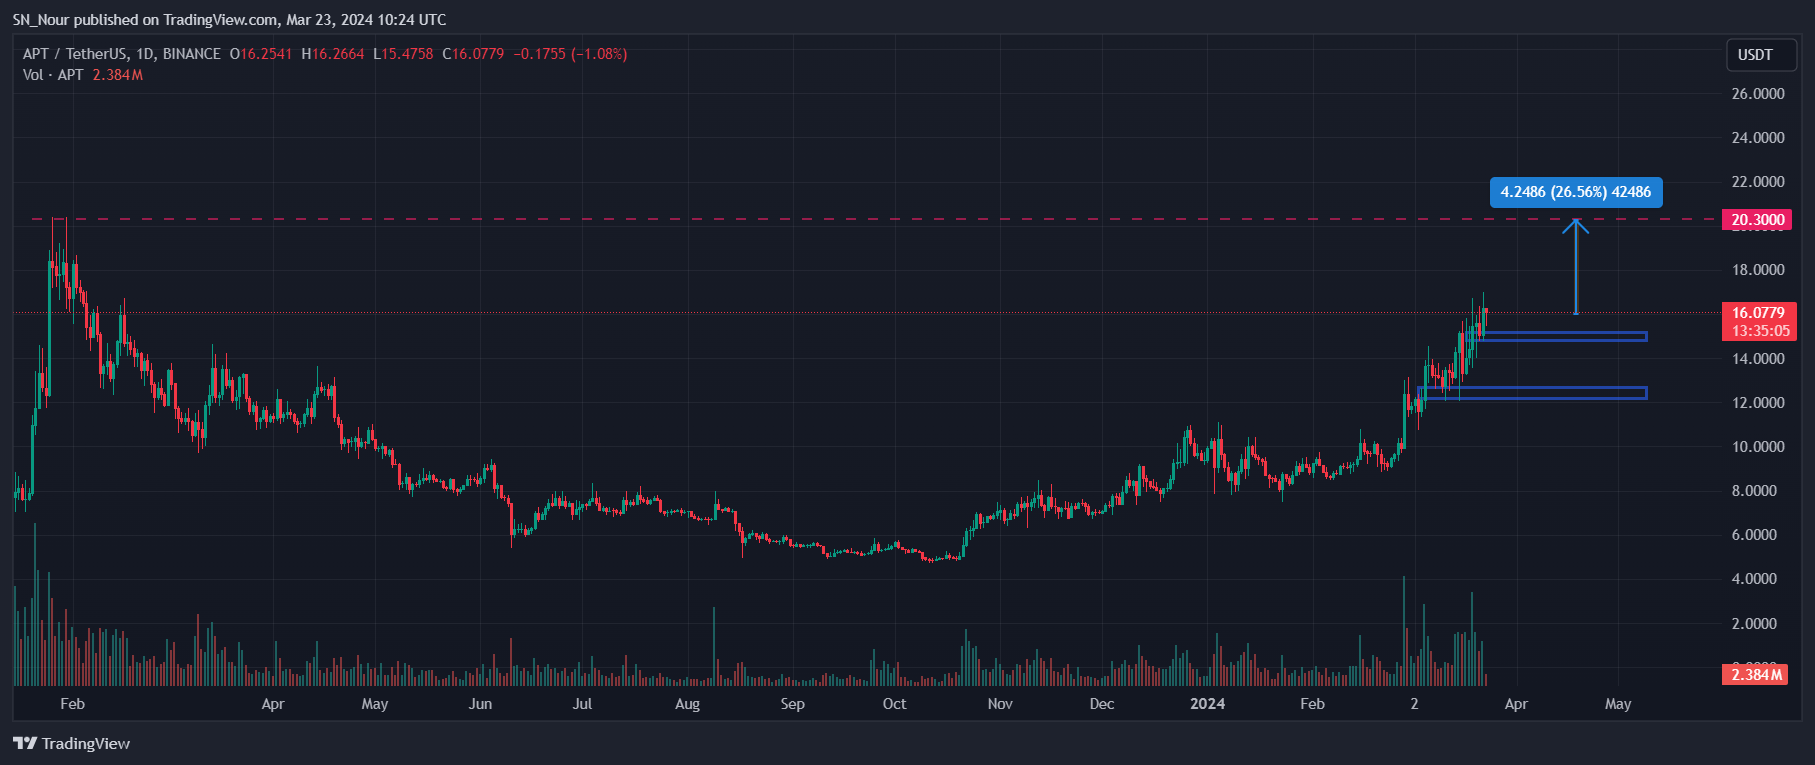Screen dimensions: 1815x765
Task: Click the publication header text by SN_Nour
Action: tap(230, 20)
